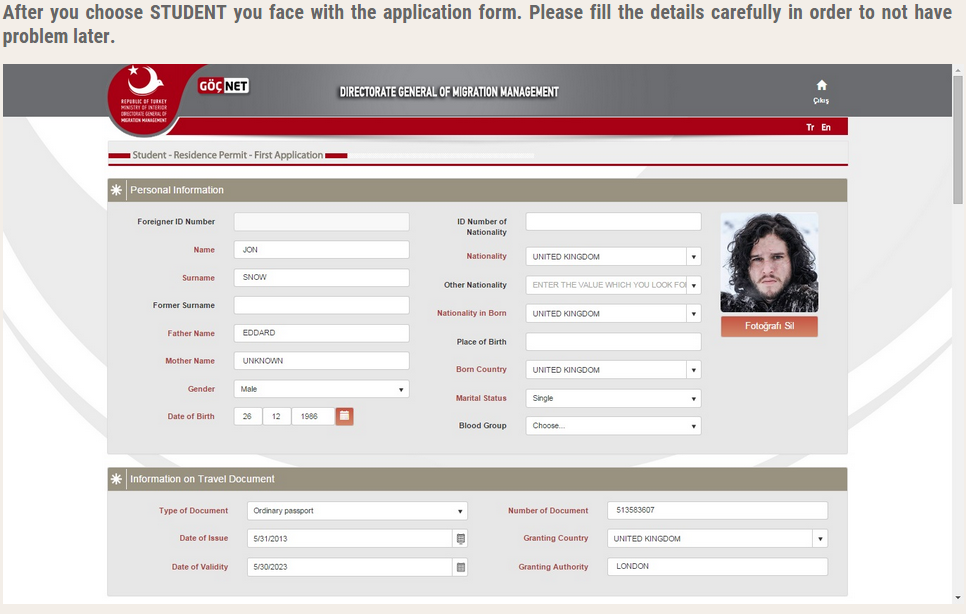Click the Father Name field
966x614 pixels.
tap(322, 333)
